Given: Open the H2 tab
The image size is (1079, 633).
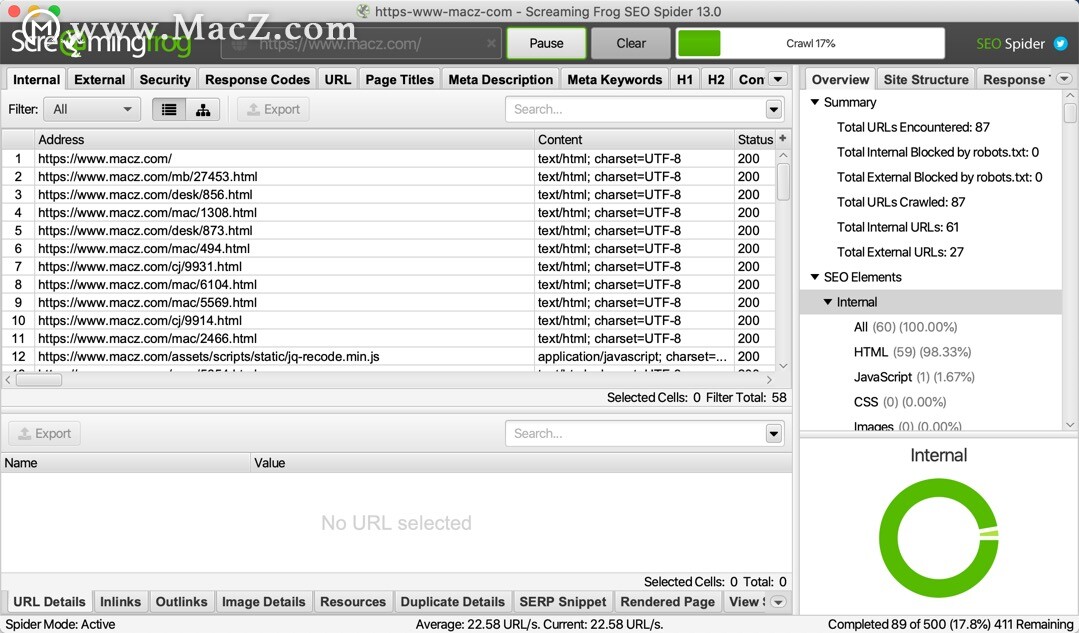Looking at the screenshot, I should [x=716, y=79].
